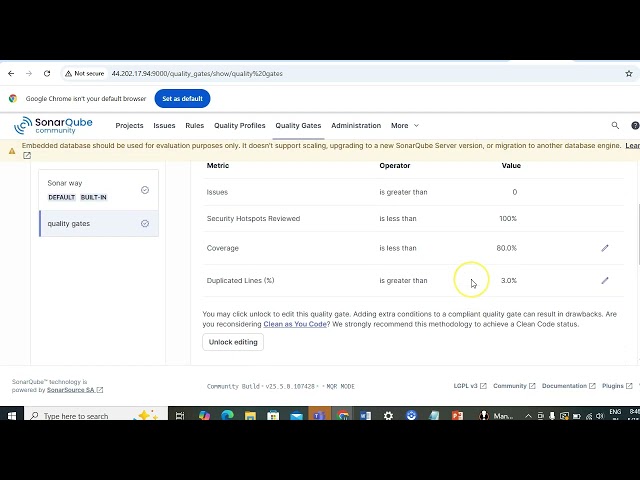Select the Sonar way quality gate
The height and width of the screenshot is (480, 640).
coord(98,190)
